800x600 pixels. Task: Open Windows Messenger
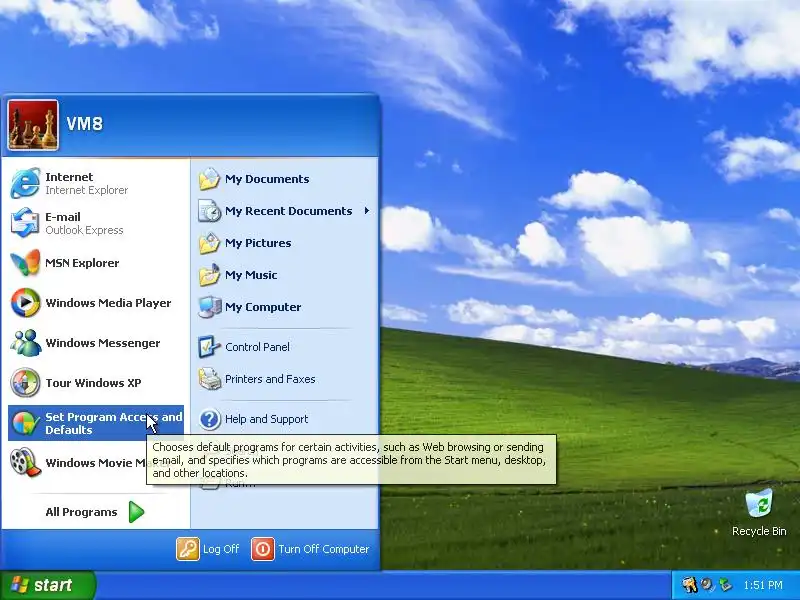96,343
